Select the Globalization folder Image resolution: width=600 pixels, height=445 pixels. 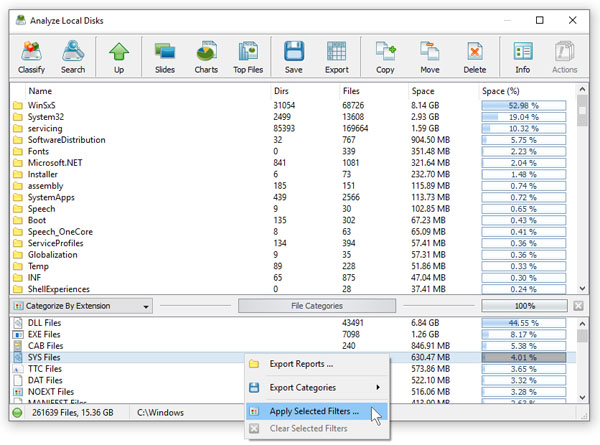pyautogui.click(x=293, y=254)
